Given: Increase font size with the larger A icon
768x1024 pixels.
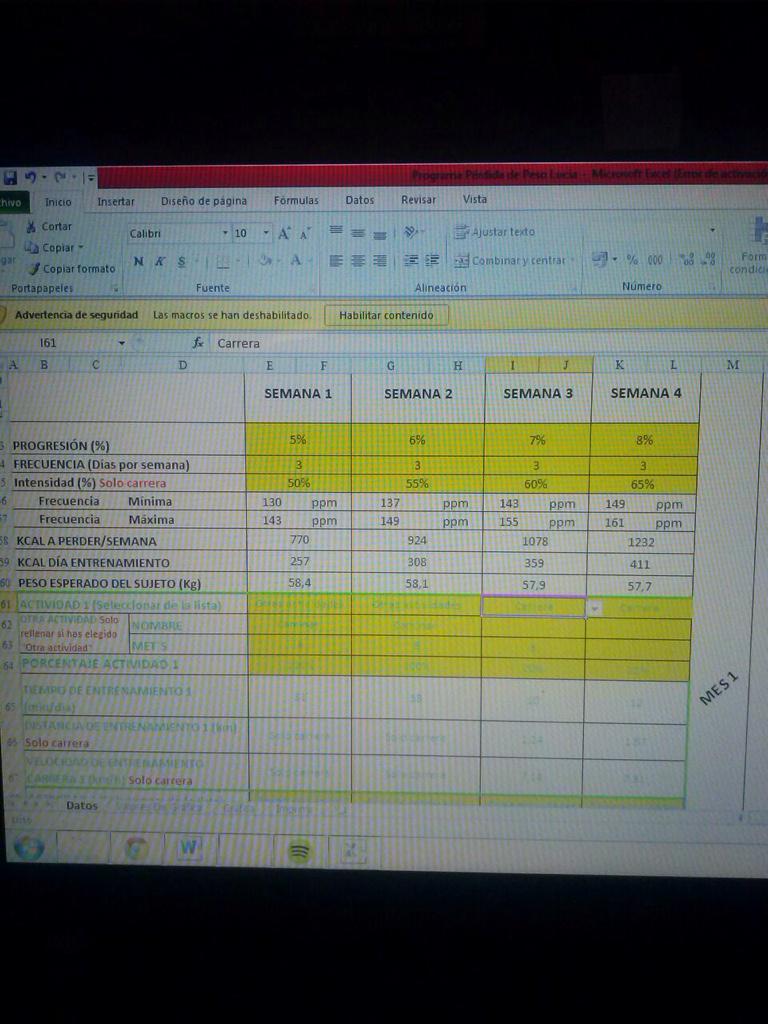Looking at the screenshot, I should pyautogui.click(x=284, y=233).
